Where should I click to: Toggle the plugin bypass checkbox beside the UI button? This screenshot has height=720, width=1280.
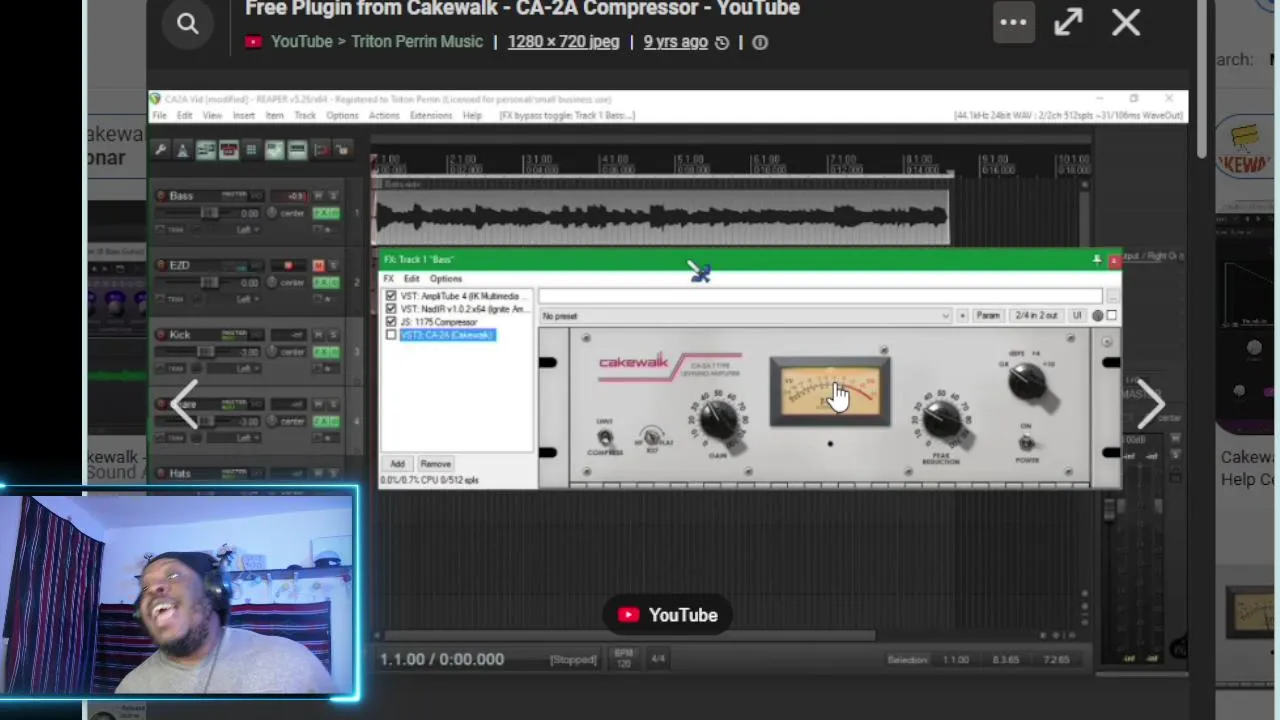pyautogui.click(x=1111, y=316)
